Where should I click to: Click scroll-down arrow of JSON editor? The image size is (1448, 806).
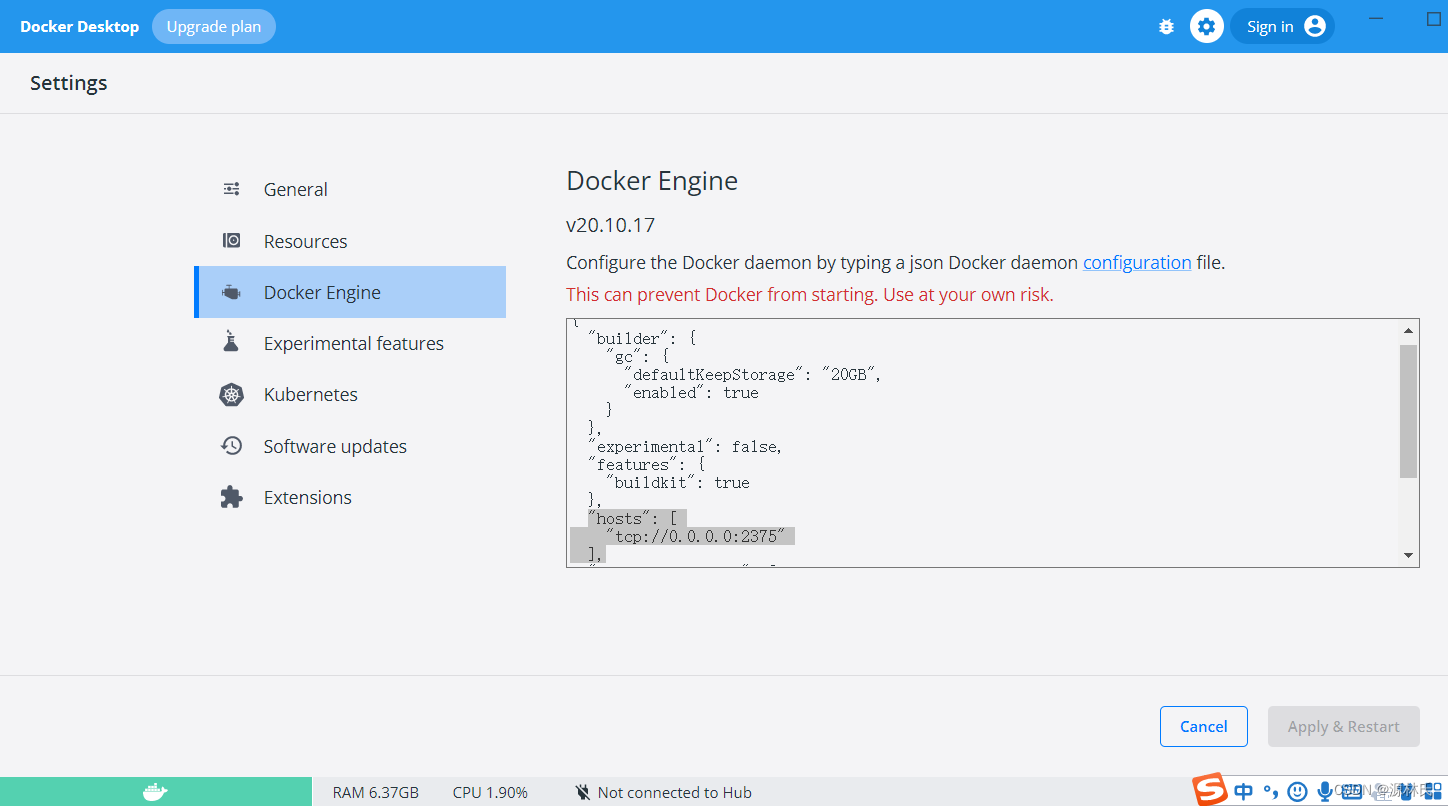tap(1408, 555)
